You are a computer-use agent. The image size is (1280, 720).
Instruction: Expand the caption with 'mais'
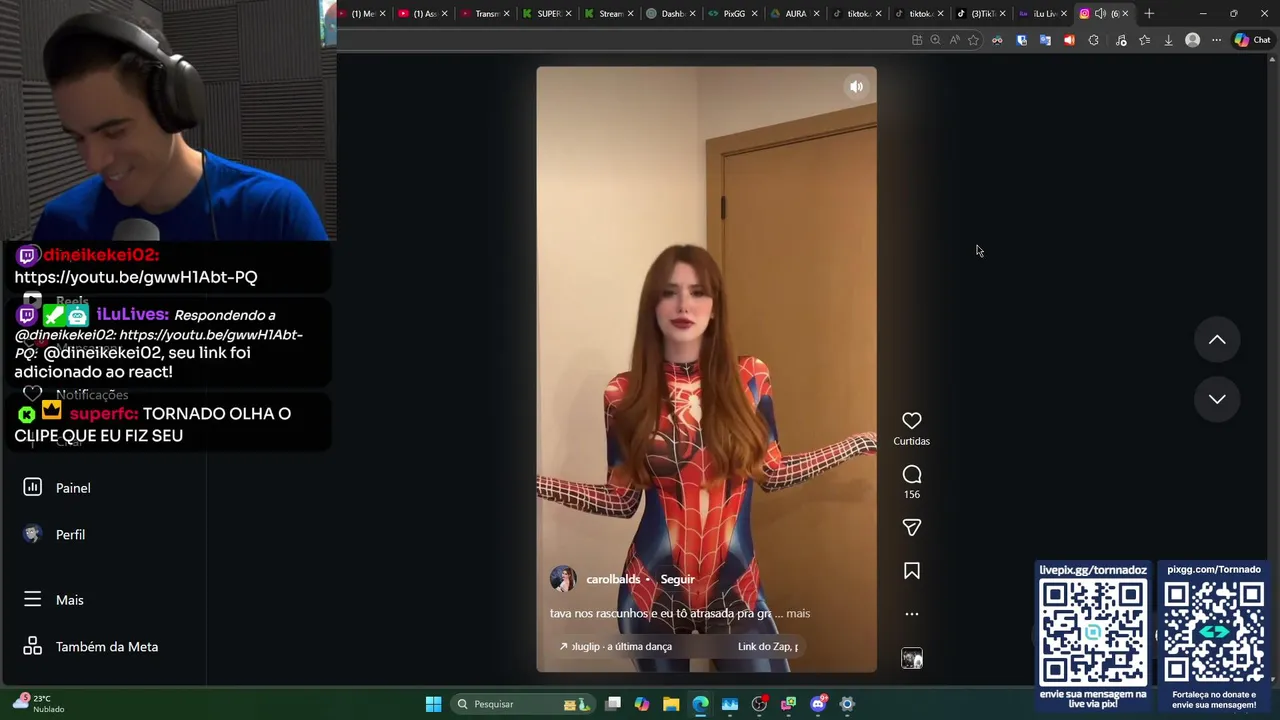(x=798, y=613)
